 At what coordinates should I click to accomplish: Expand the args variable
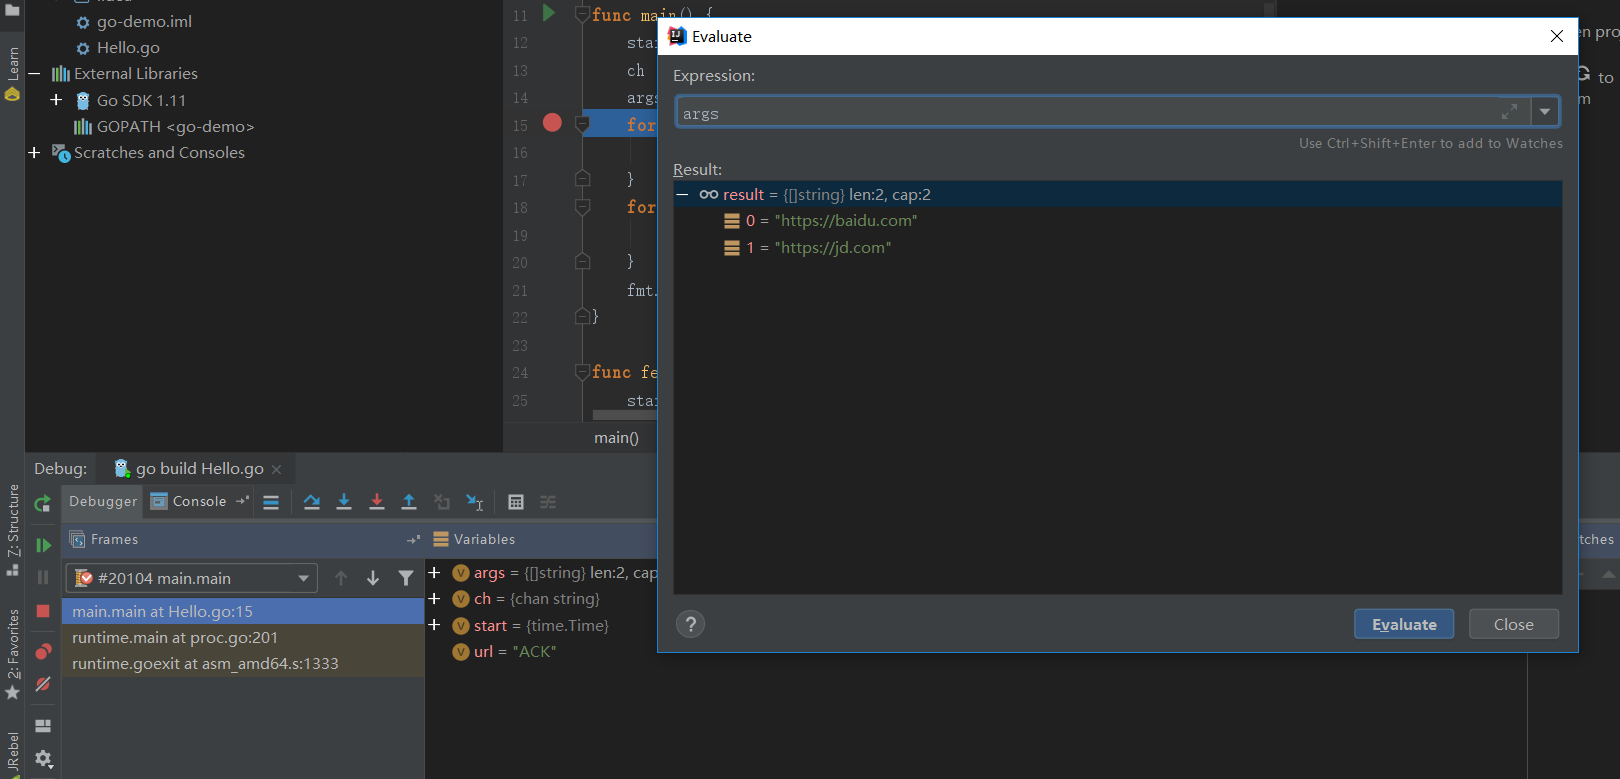434,573
